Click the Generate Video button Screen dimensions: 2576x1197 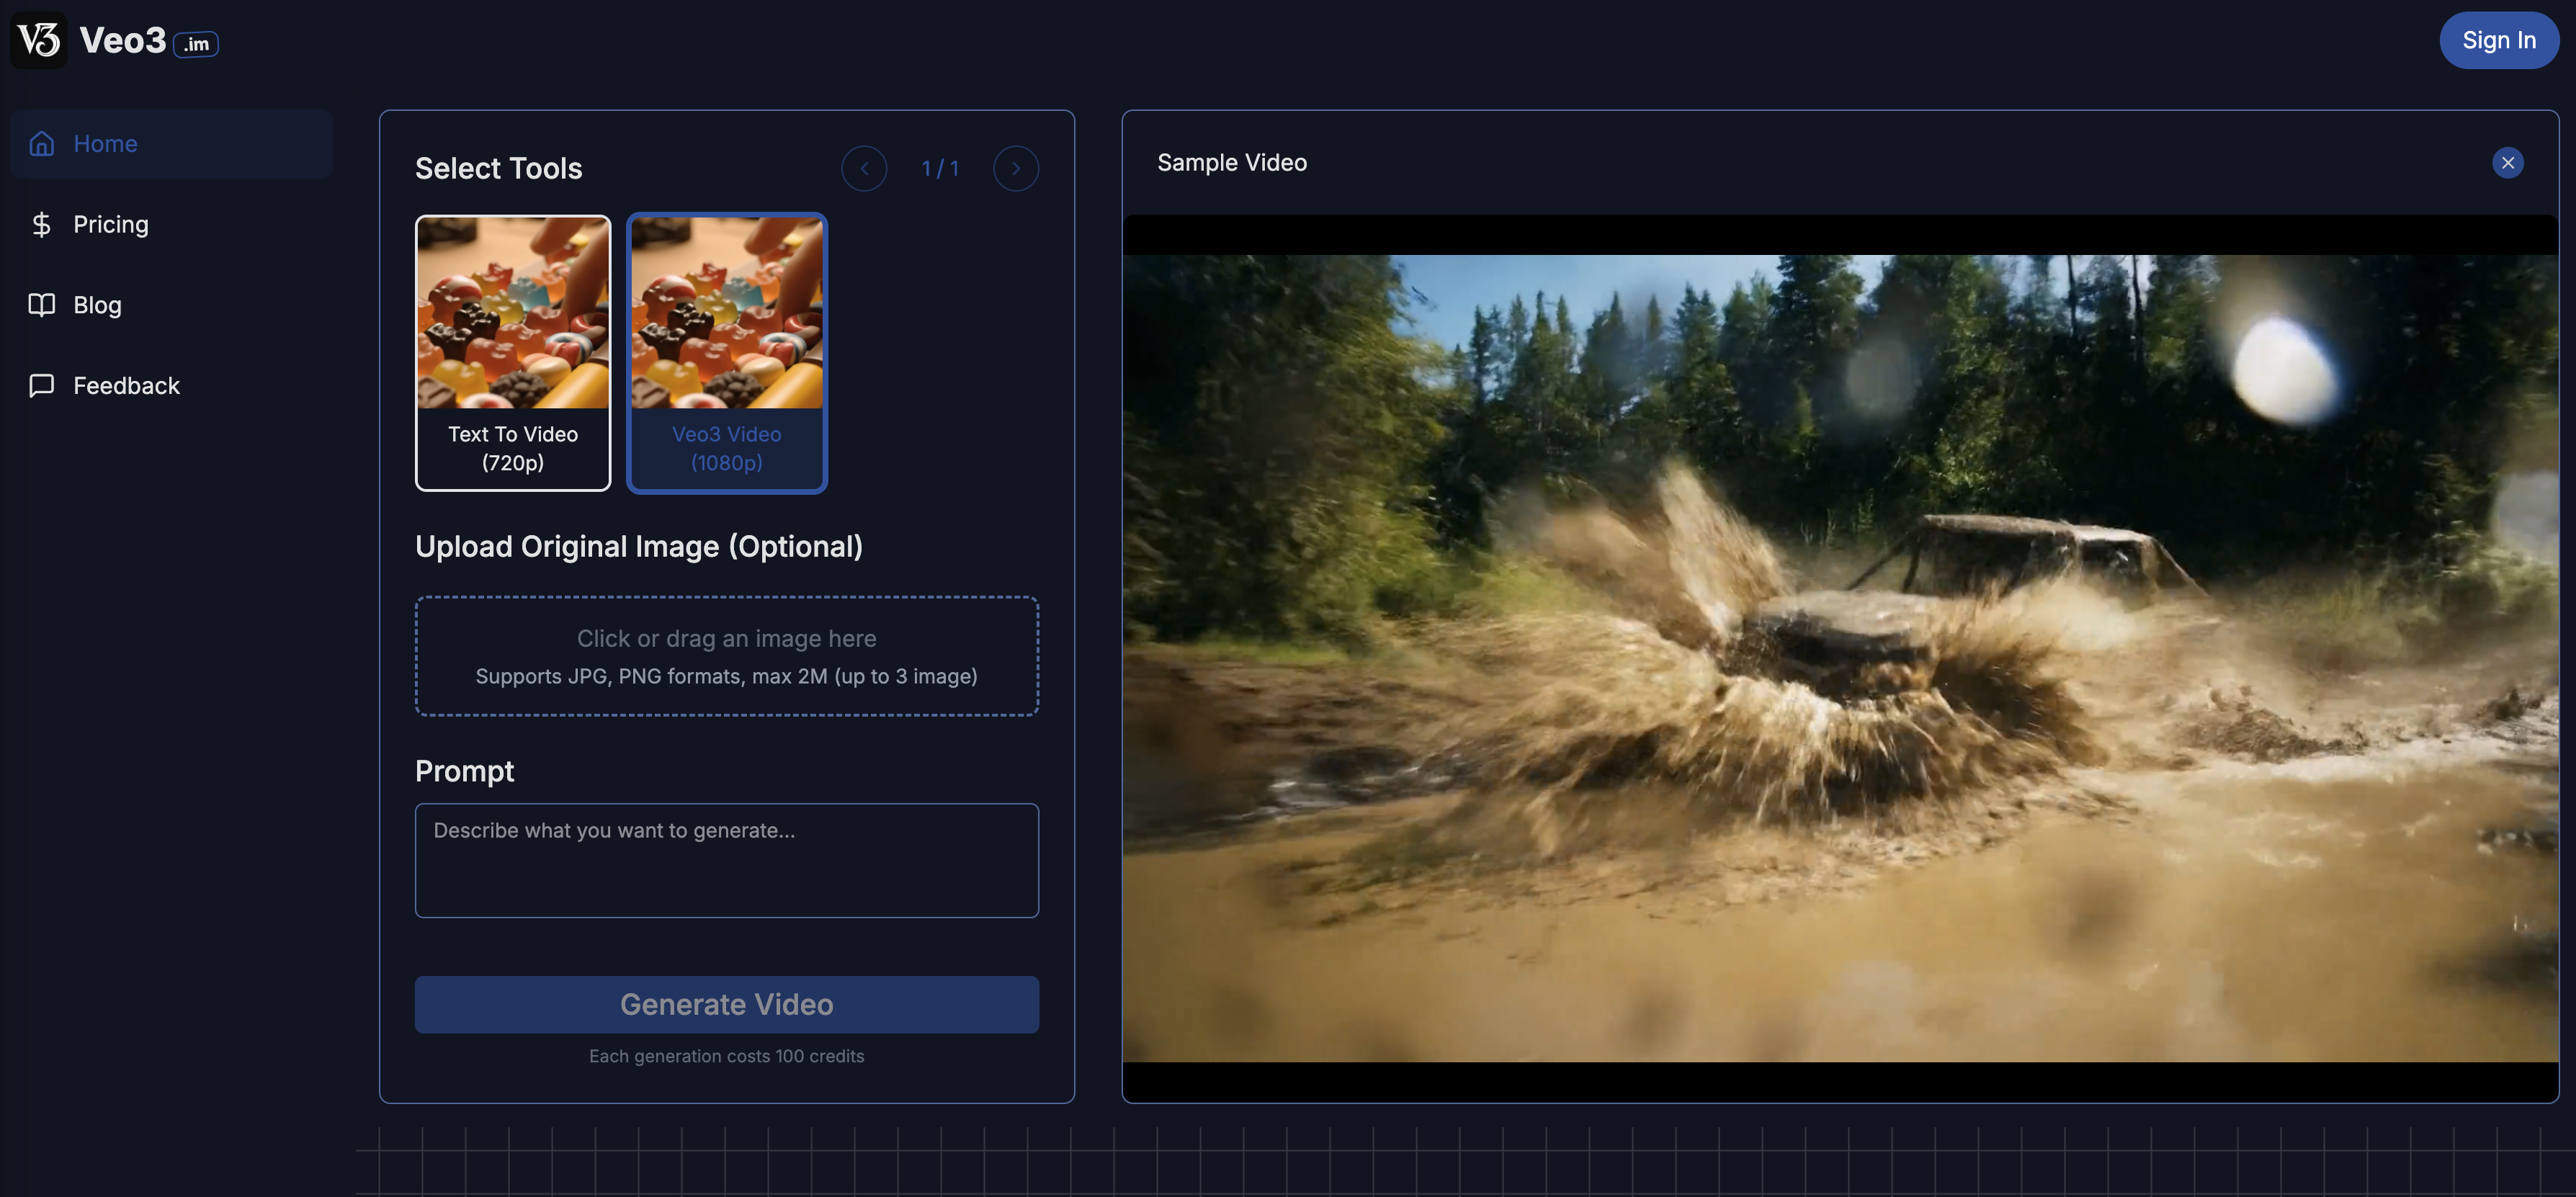(x=726, y=1004)
